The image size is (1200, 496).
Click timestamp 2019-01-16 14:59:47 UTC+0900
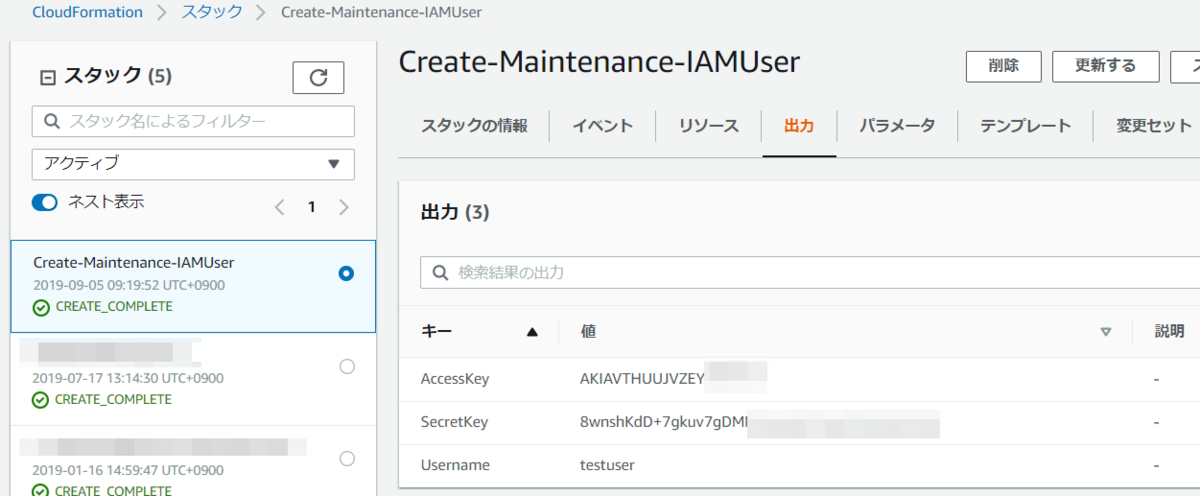coord(128,470)
